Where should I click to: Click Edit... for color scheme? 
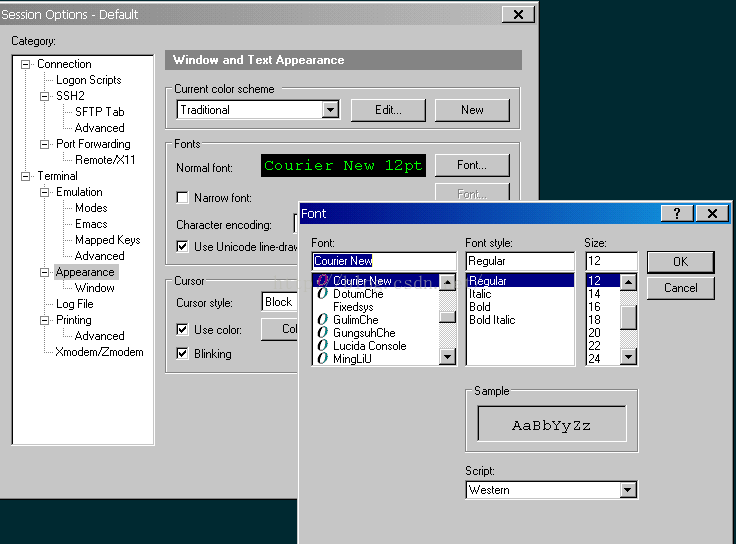coord(388,110)
